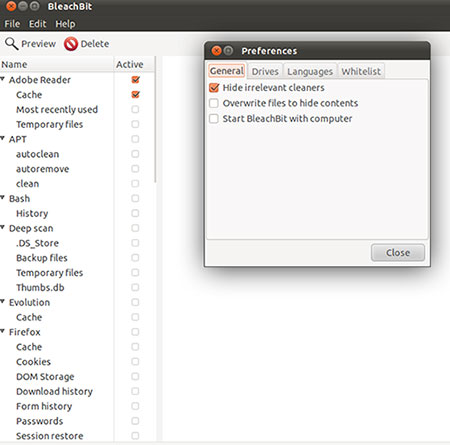Select the Backup files row
This screenshot has width=450, height=445.
click(77, 258)
